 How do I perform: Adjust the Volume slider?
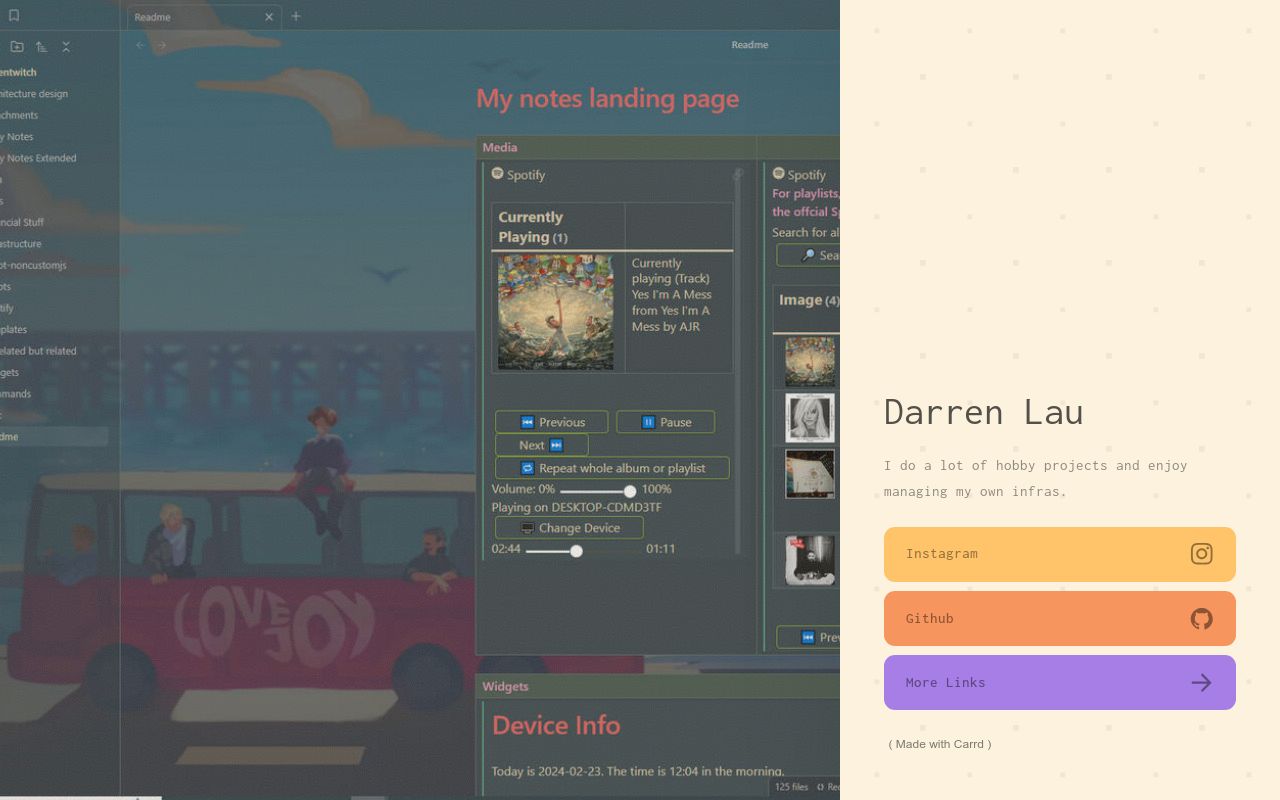[596, 491]
